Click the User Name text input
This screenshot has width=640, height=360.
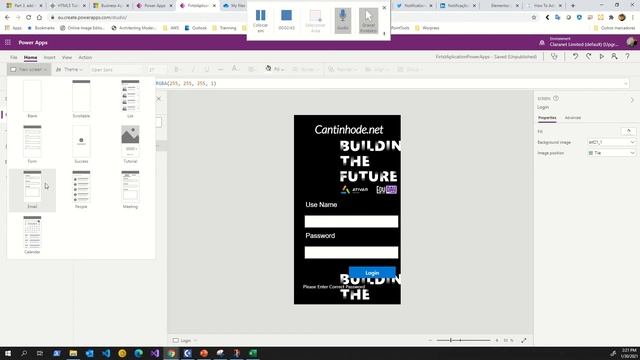click(351, 221)
